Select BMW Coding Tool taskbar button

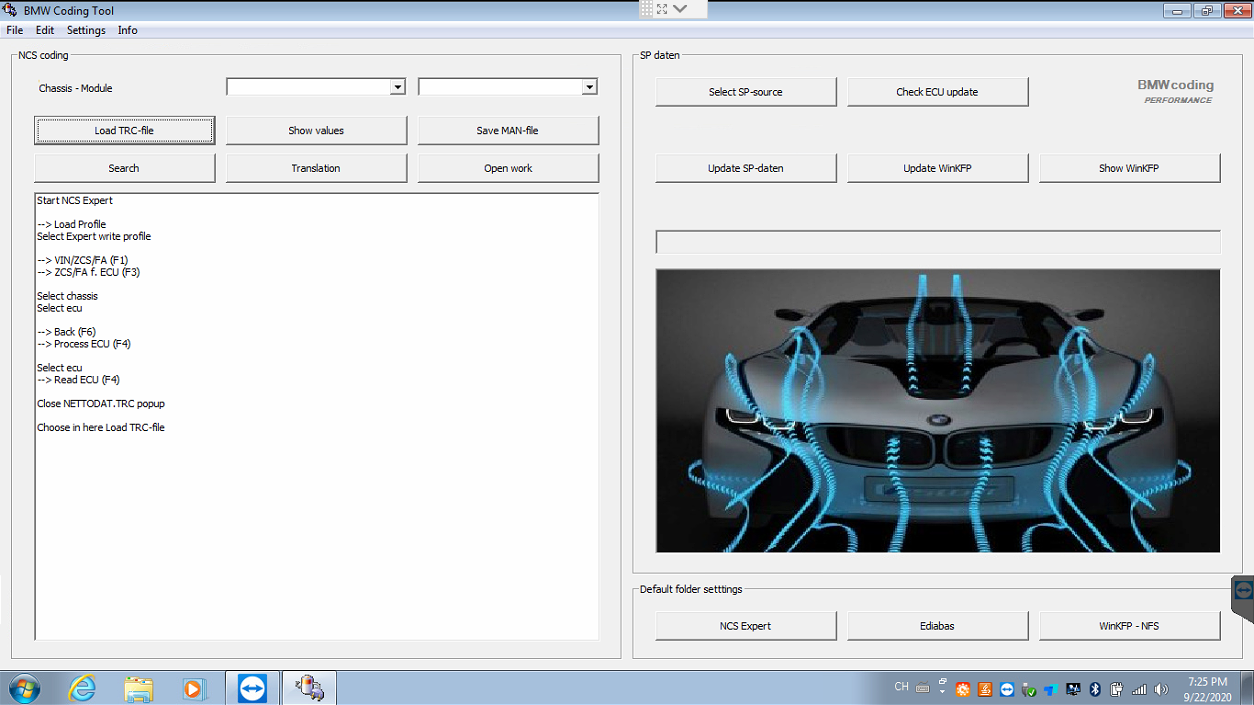[x=309, y=688]
